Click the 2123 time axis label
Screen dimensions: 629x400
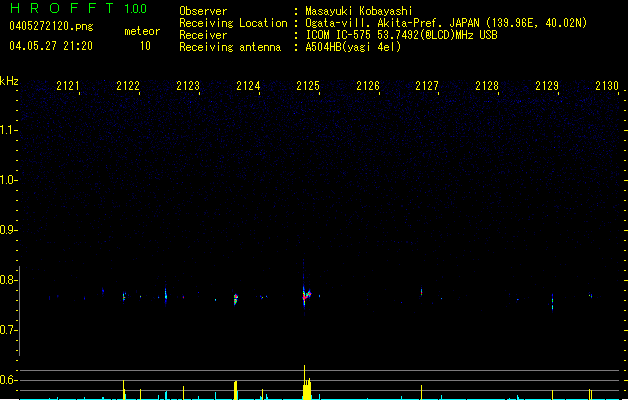(x=188, y=86)
